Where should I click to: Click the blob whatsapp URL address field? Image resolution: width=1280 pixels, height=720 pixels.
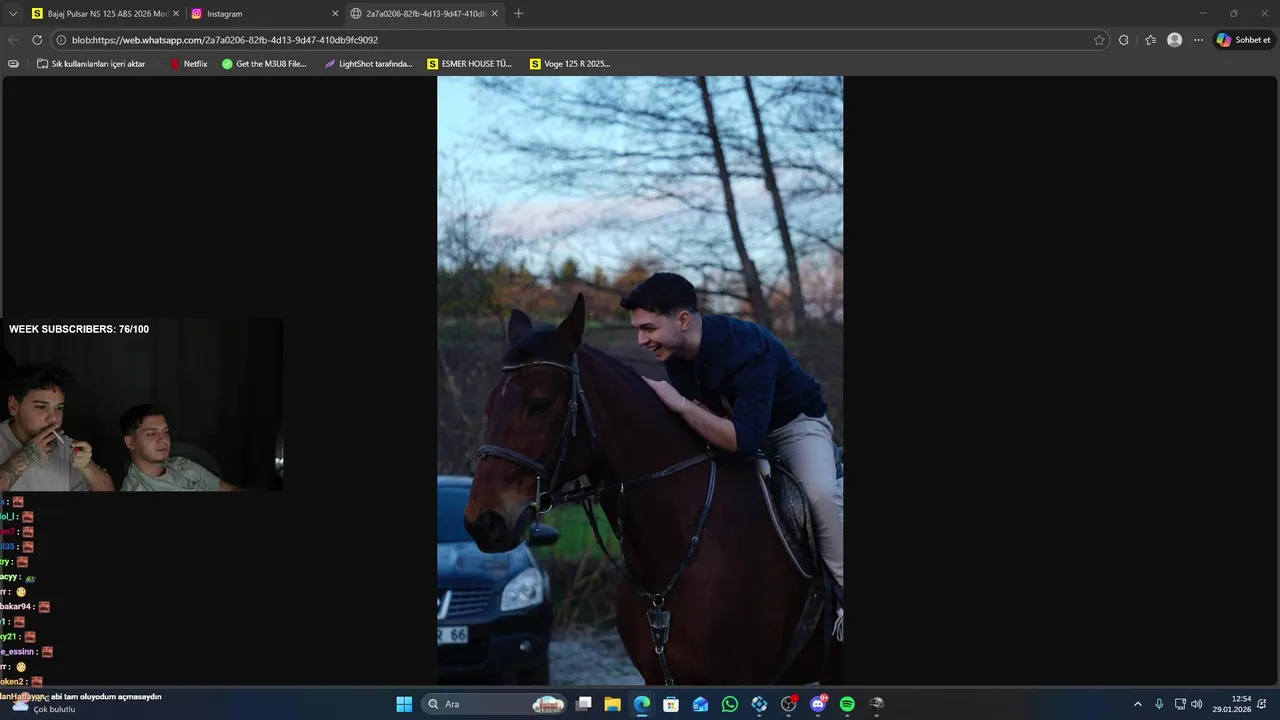coord(580,40)
